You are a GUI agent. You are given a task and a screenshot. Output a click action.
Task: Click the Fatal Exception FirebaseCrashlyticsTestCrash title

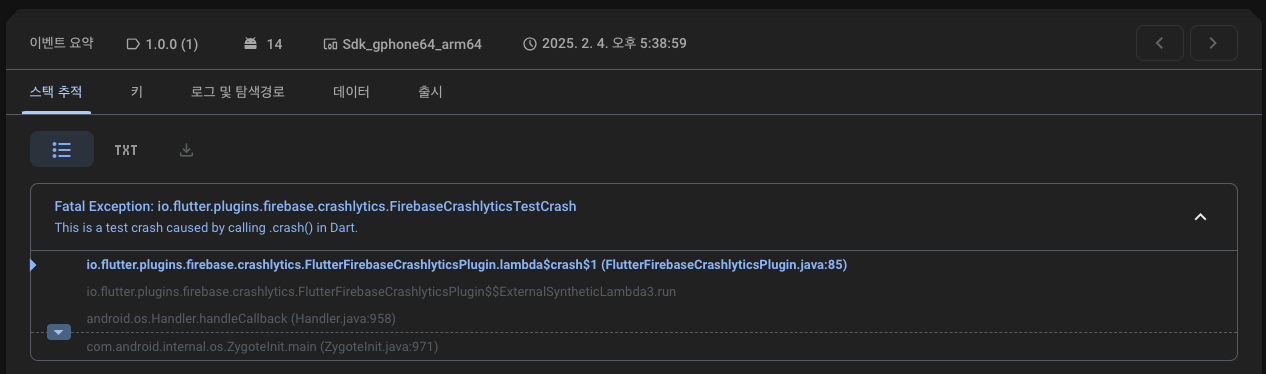[316, 206]
